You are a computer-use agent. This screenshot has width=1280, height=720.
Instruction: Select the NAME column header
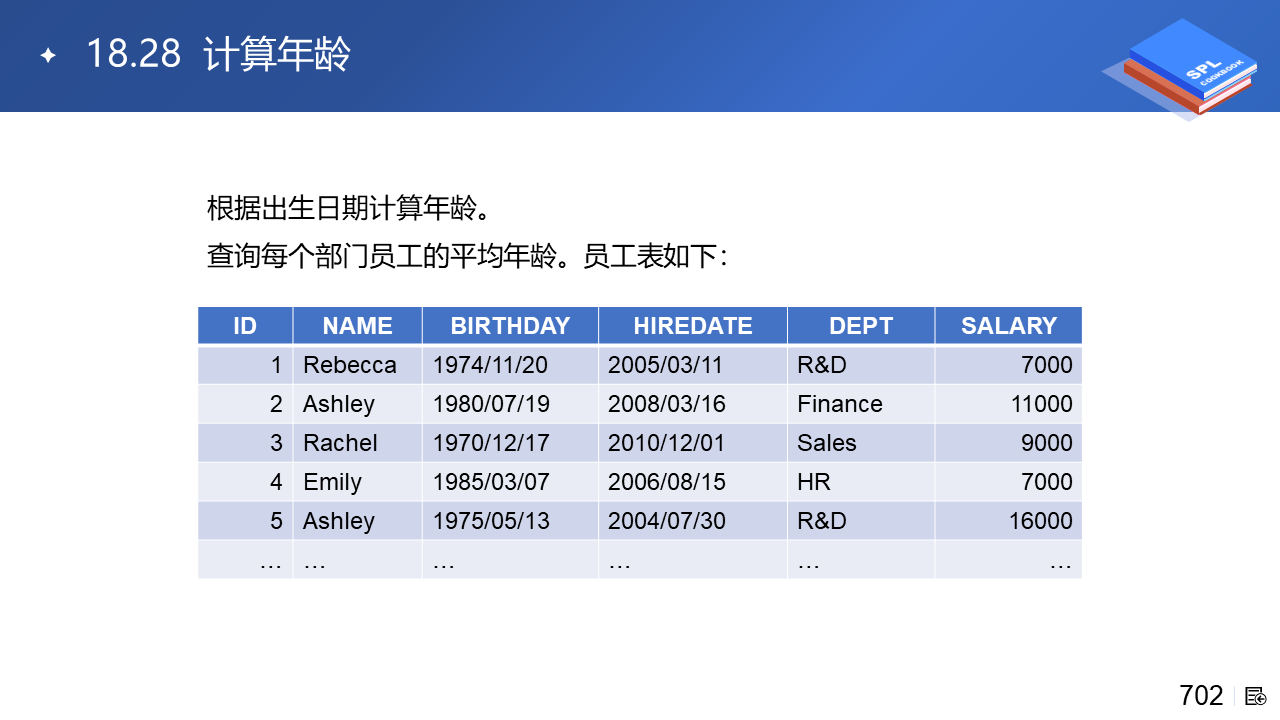click(357, 326)
